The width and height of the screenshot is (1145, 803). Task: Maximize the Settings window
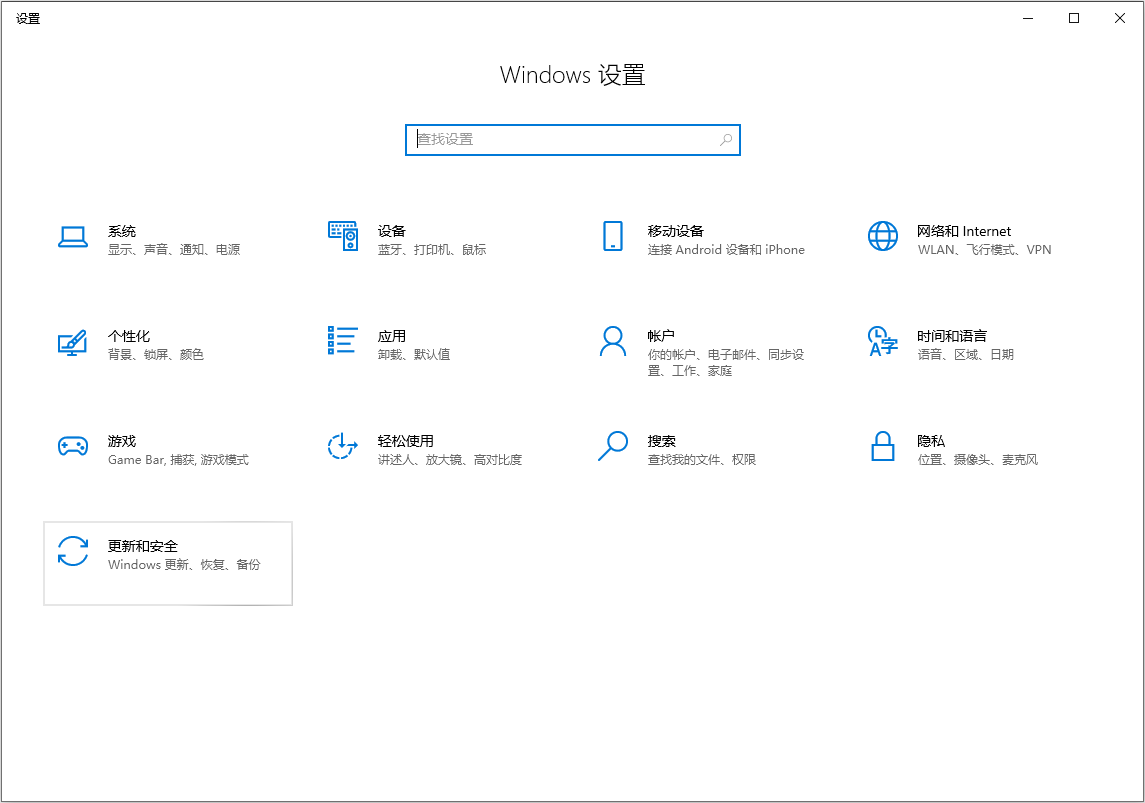click(x=1074, y=18)
